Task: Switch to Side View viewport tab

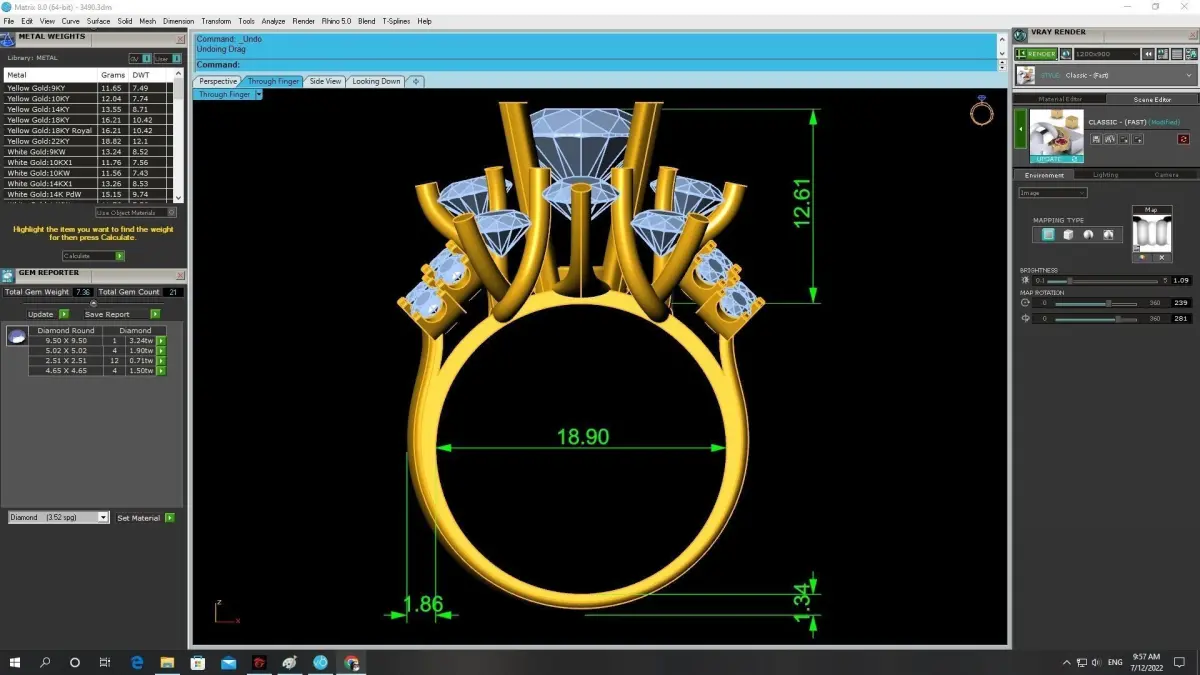Action: point(325,81)
